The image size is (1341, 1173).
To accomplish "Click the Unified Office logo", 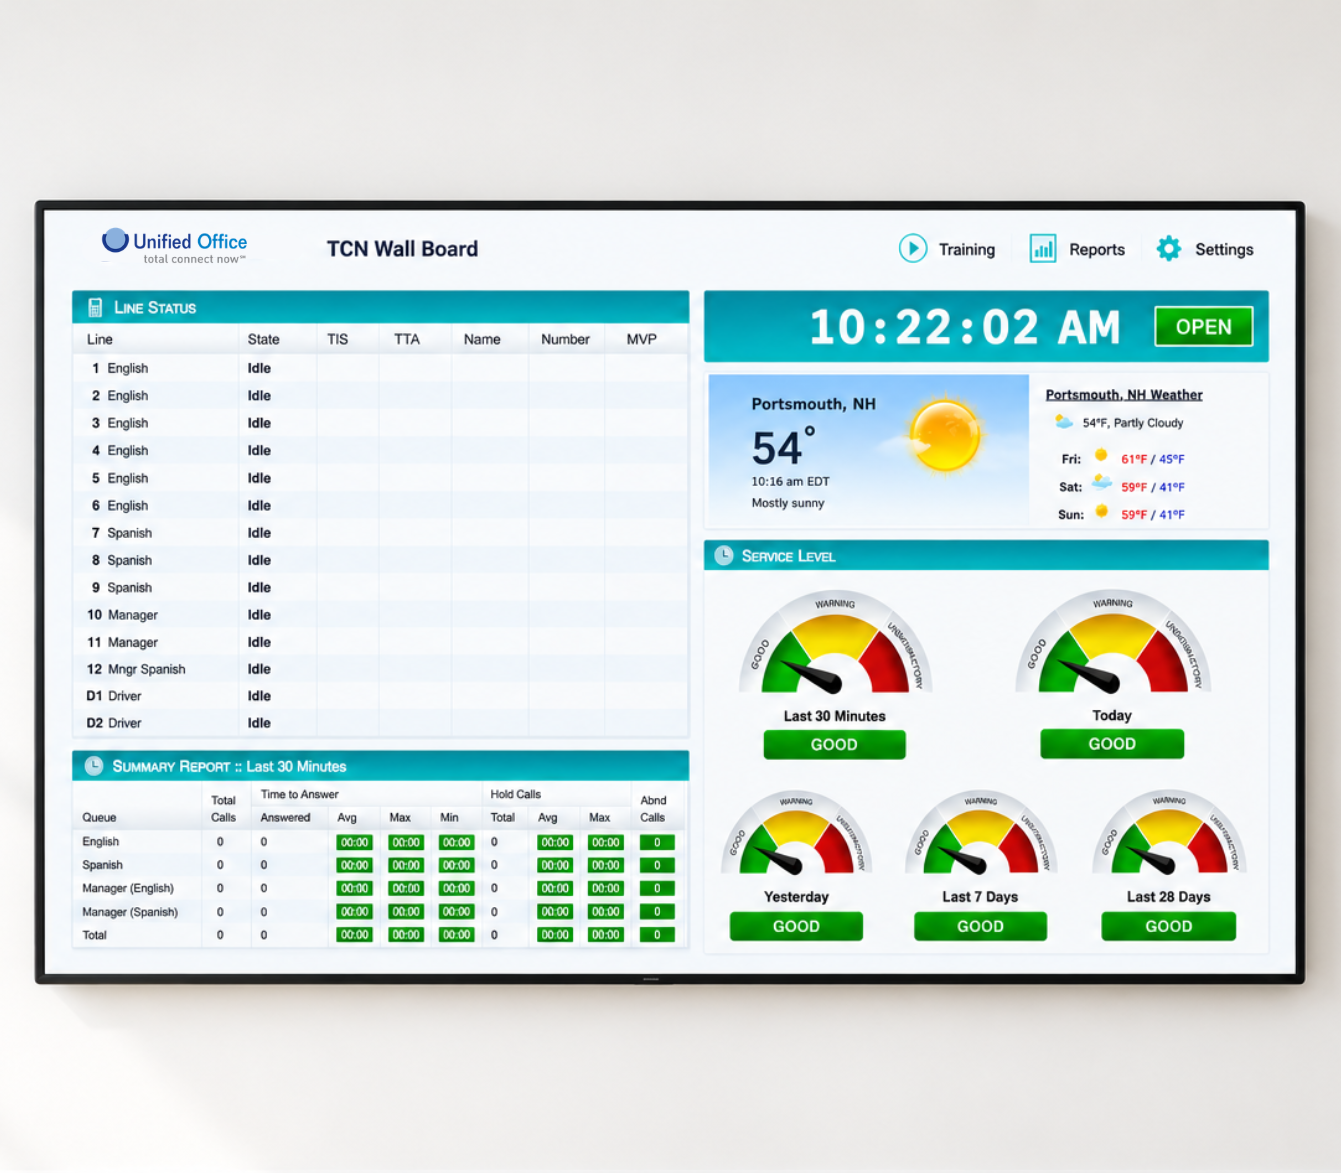I will [174, 246].
